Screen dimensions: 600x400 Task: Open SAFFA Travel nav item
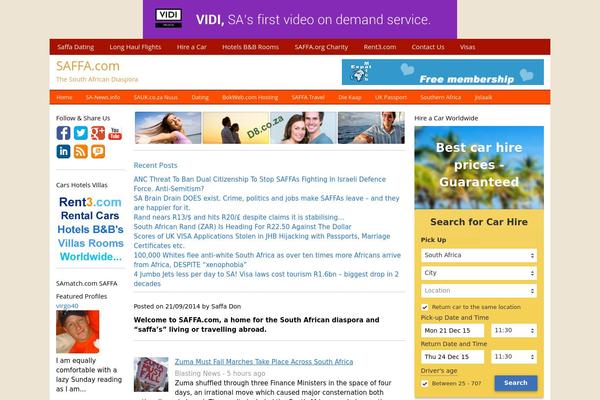[x=308, y=97]
